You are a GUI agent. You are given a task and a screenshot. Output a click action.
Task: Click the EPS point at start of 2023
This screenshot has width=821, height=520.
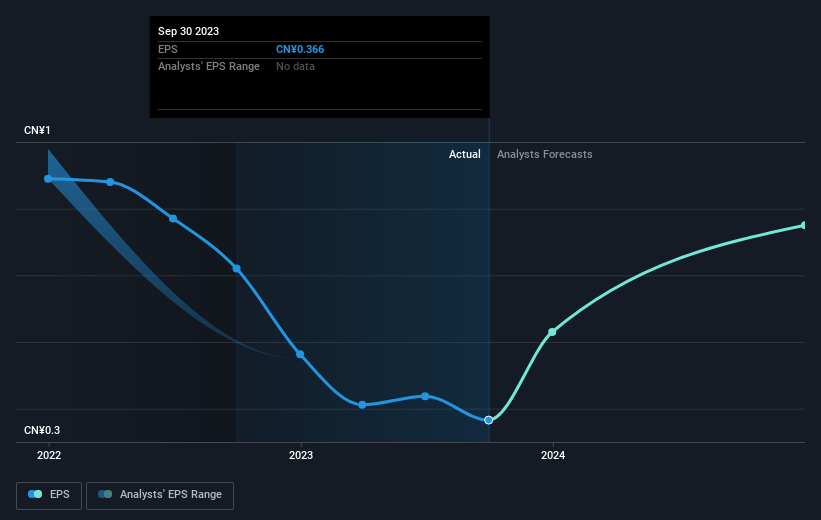coord(300,355)
